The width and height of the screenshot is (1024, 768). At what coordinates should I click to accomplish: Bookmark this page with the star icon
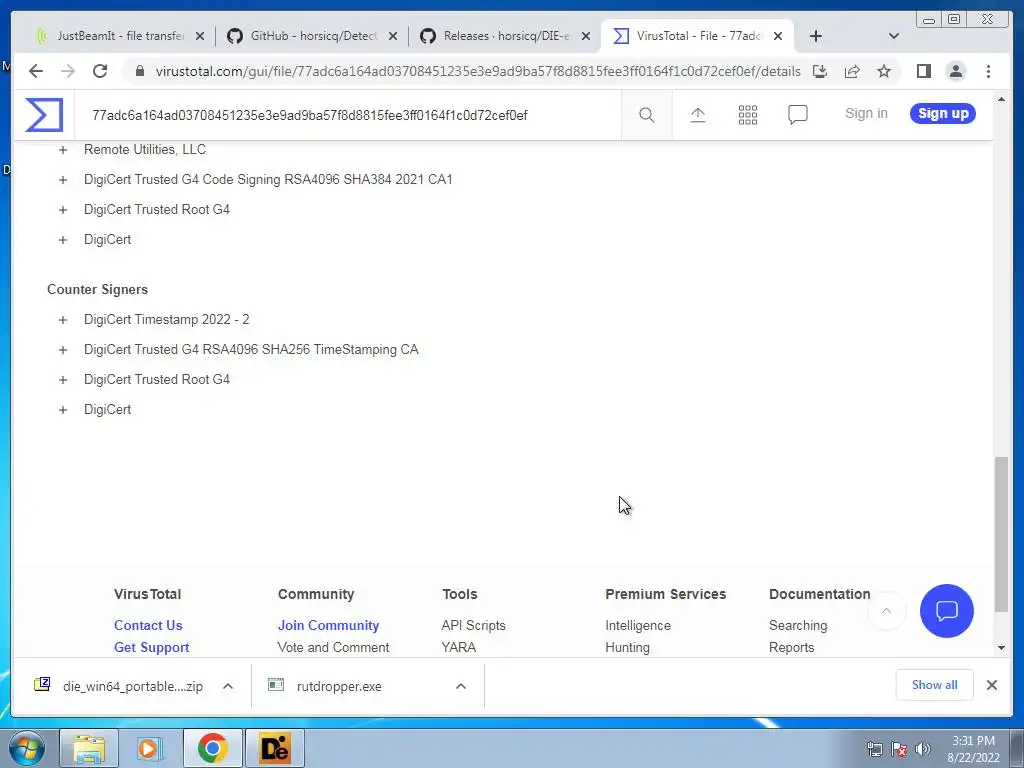(x=884, y=71)
